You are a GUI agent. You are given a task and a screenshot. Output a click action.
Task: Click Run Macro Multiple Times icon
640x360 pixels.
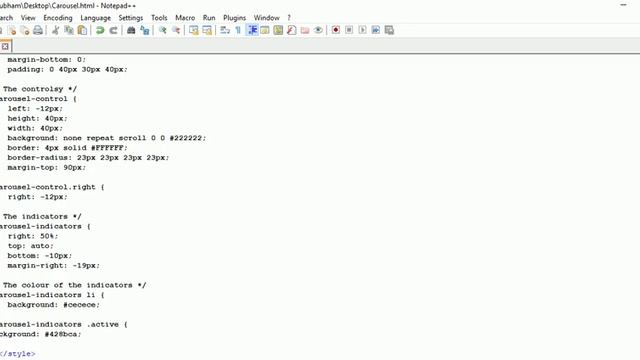pyautogui.click(x=376, y=30)
